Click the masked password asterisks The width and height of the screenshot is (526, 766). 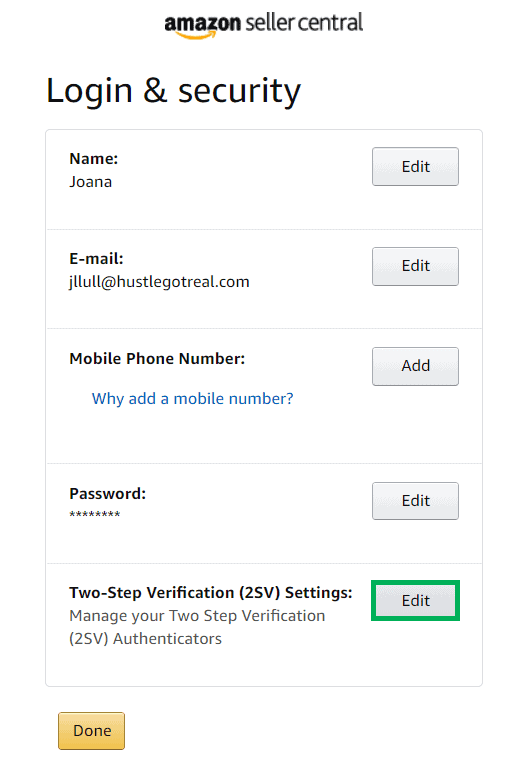click(x=95, y=514)
